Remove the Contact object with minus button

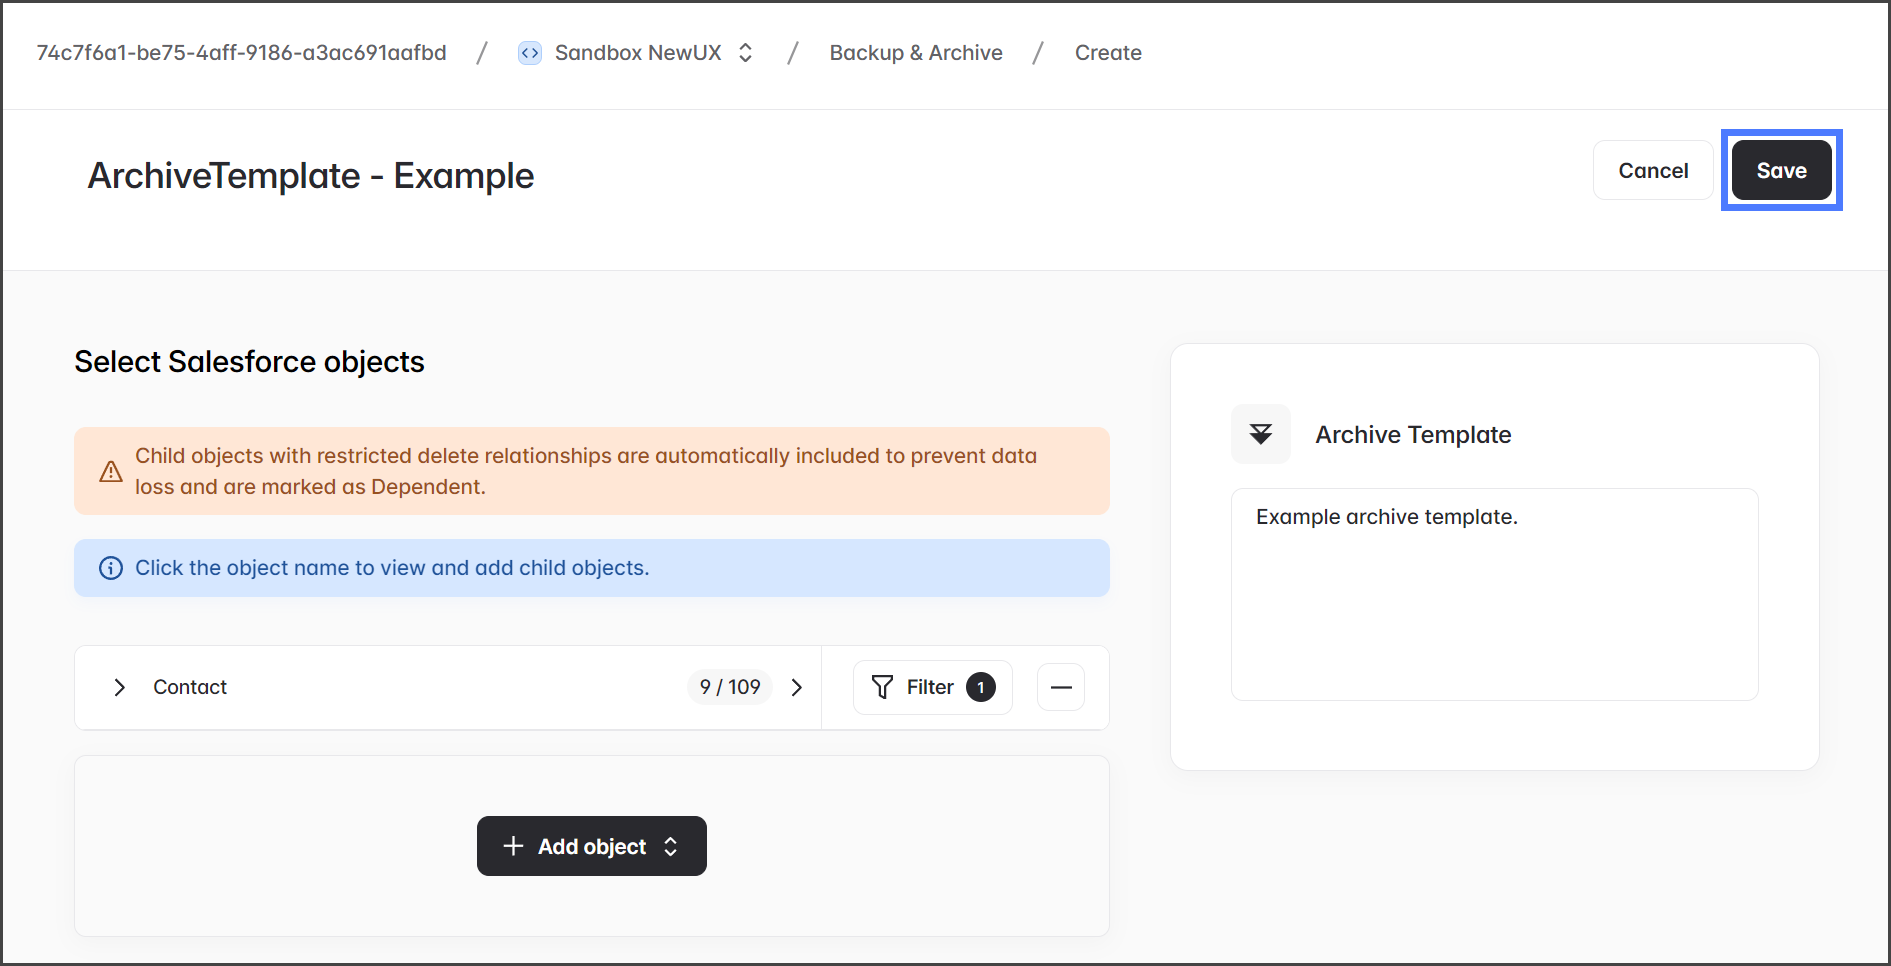(x=1061, y=687)
